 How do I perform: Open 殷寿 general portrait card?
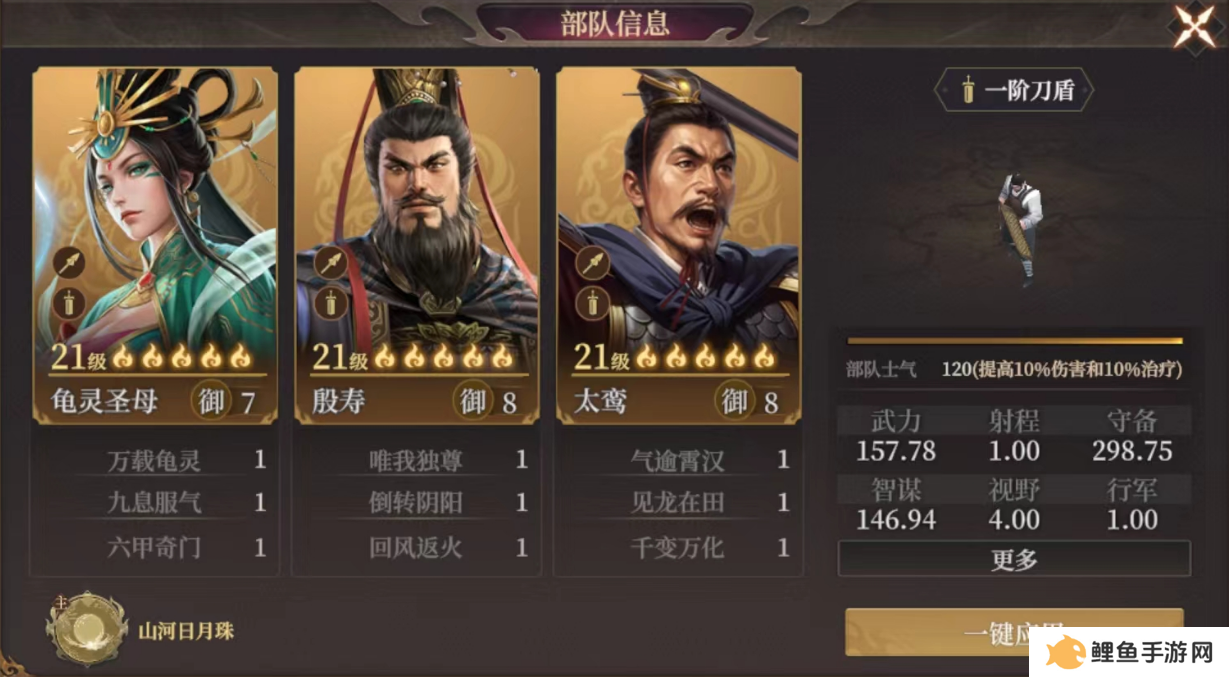click(417, 246)
